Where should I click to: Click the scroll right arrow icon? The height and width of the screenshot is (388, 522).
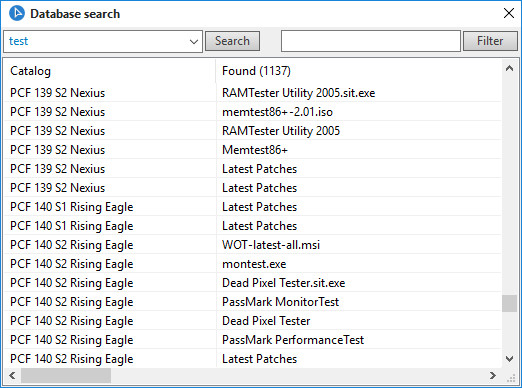(493, 375)
